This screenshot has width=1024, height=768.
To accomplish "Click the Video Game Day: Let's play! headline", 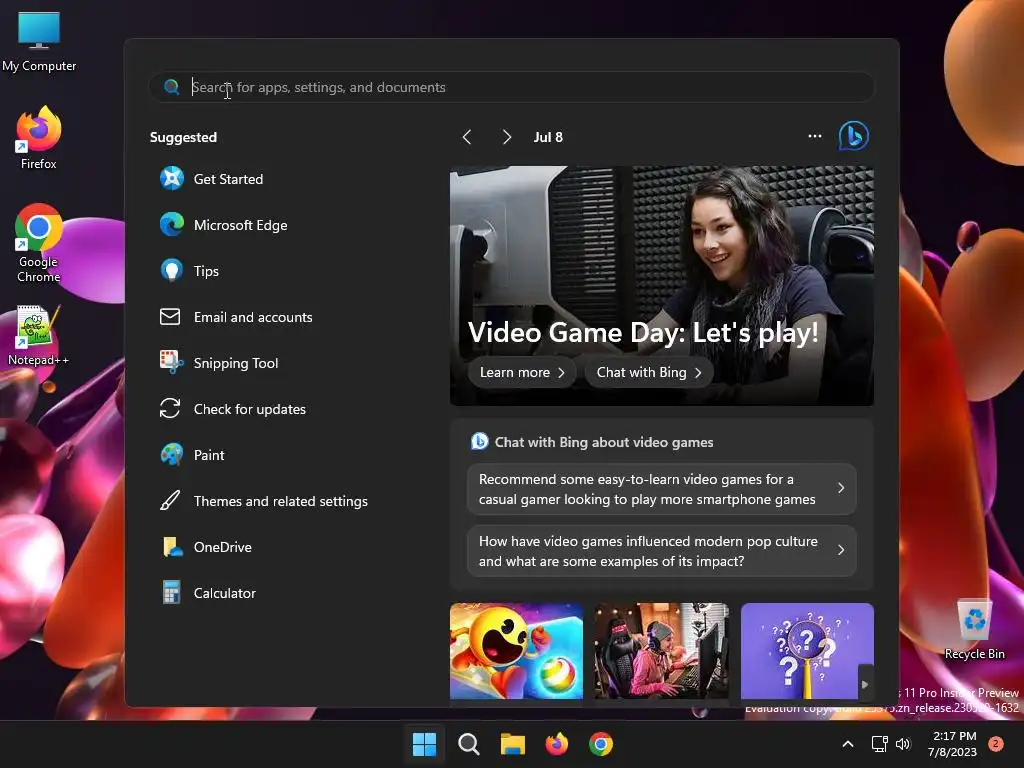I will pyautogui.click(x=643, y=332).
